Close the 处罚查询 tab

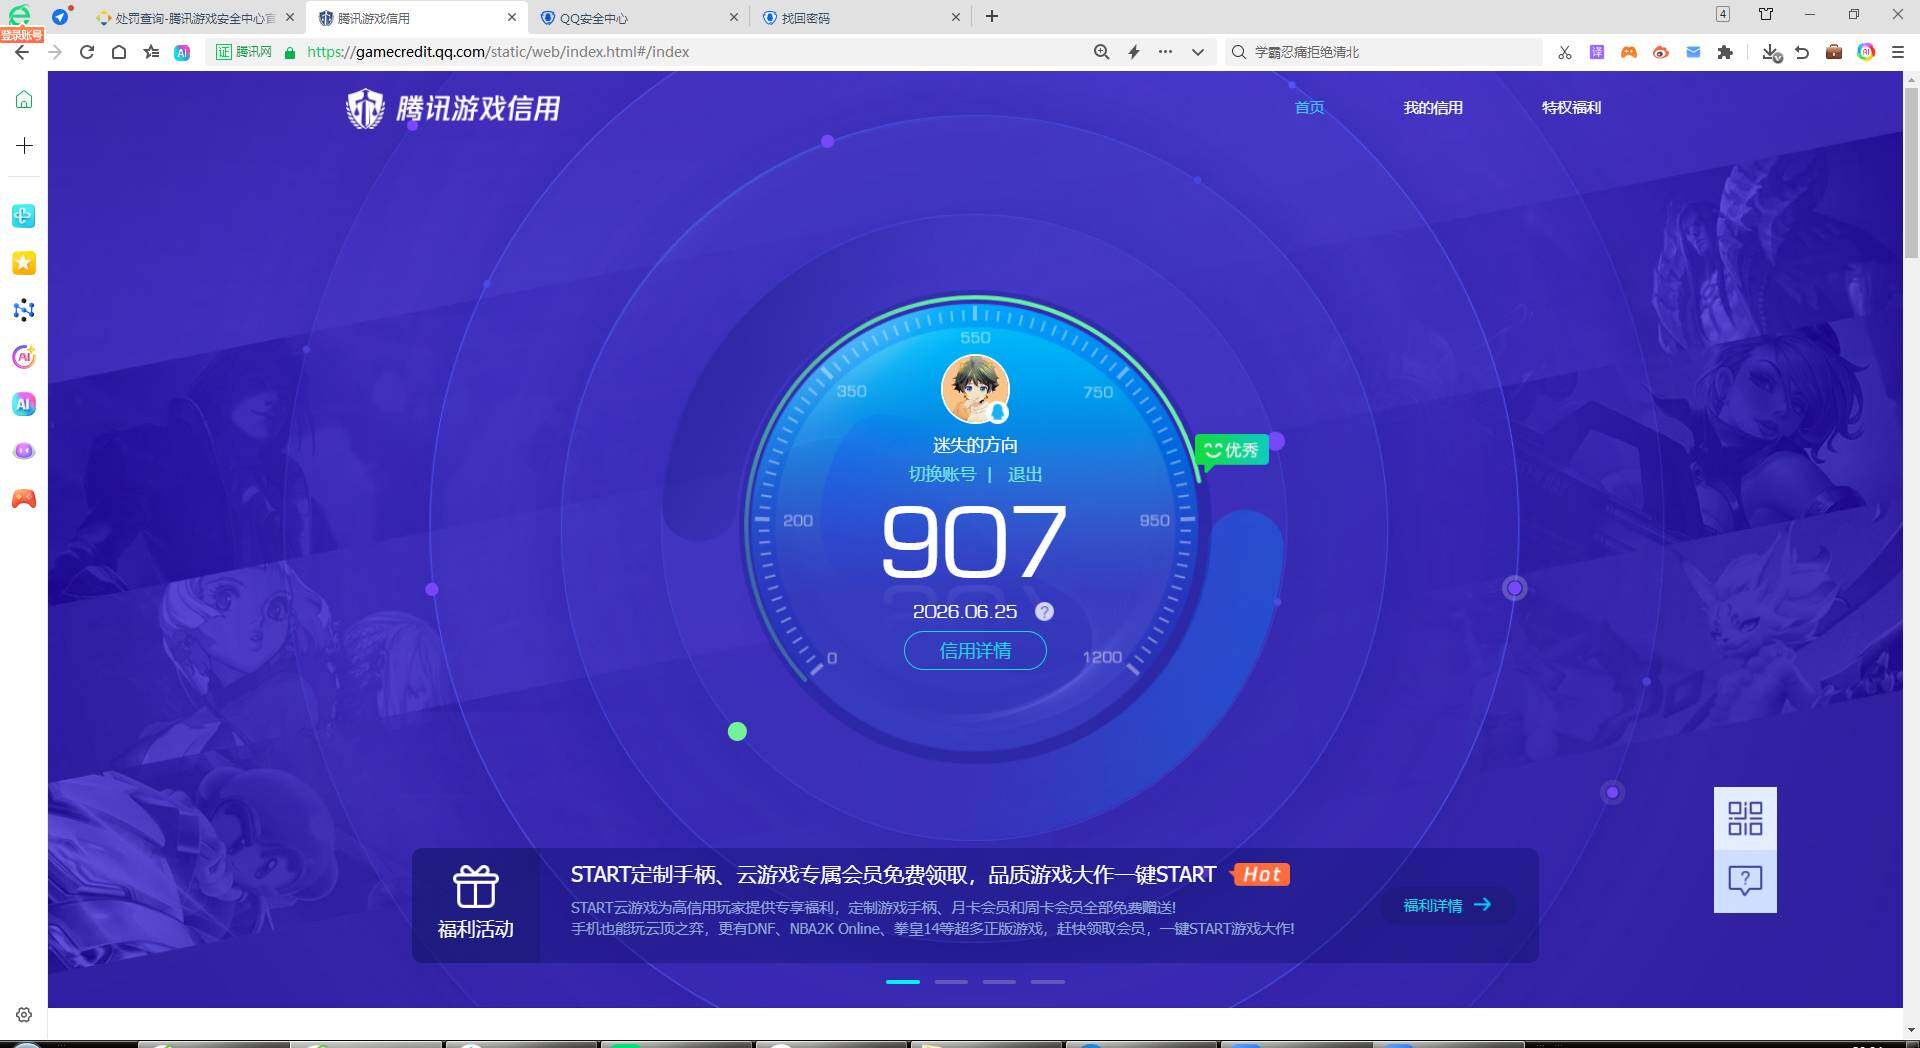(290, 17)
